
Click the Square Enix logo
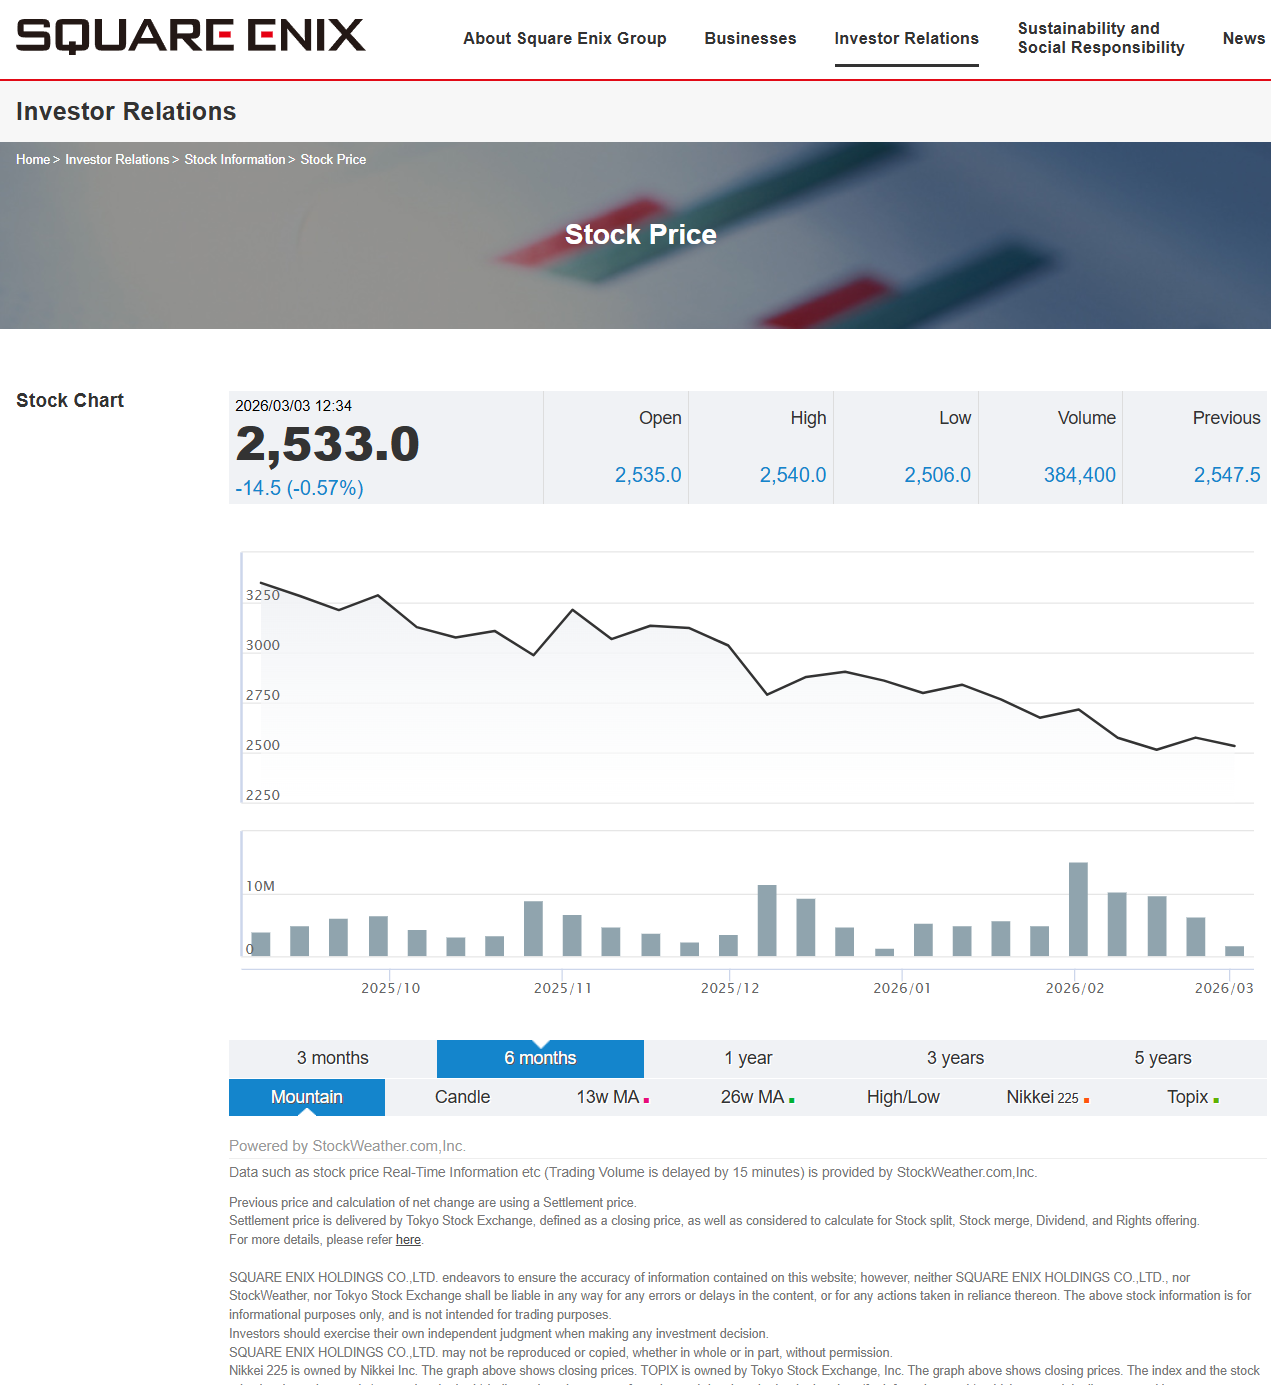(191, 36)
